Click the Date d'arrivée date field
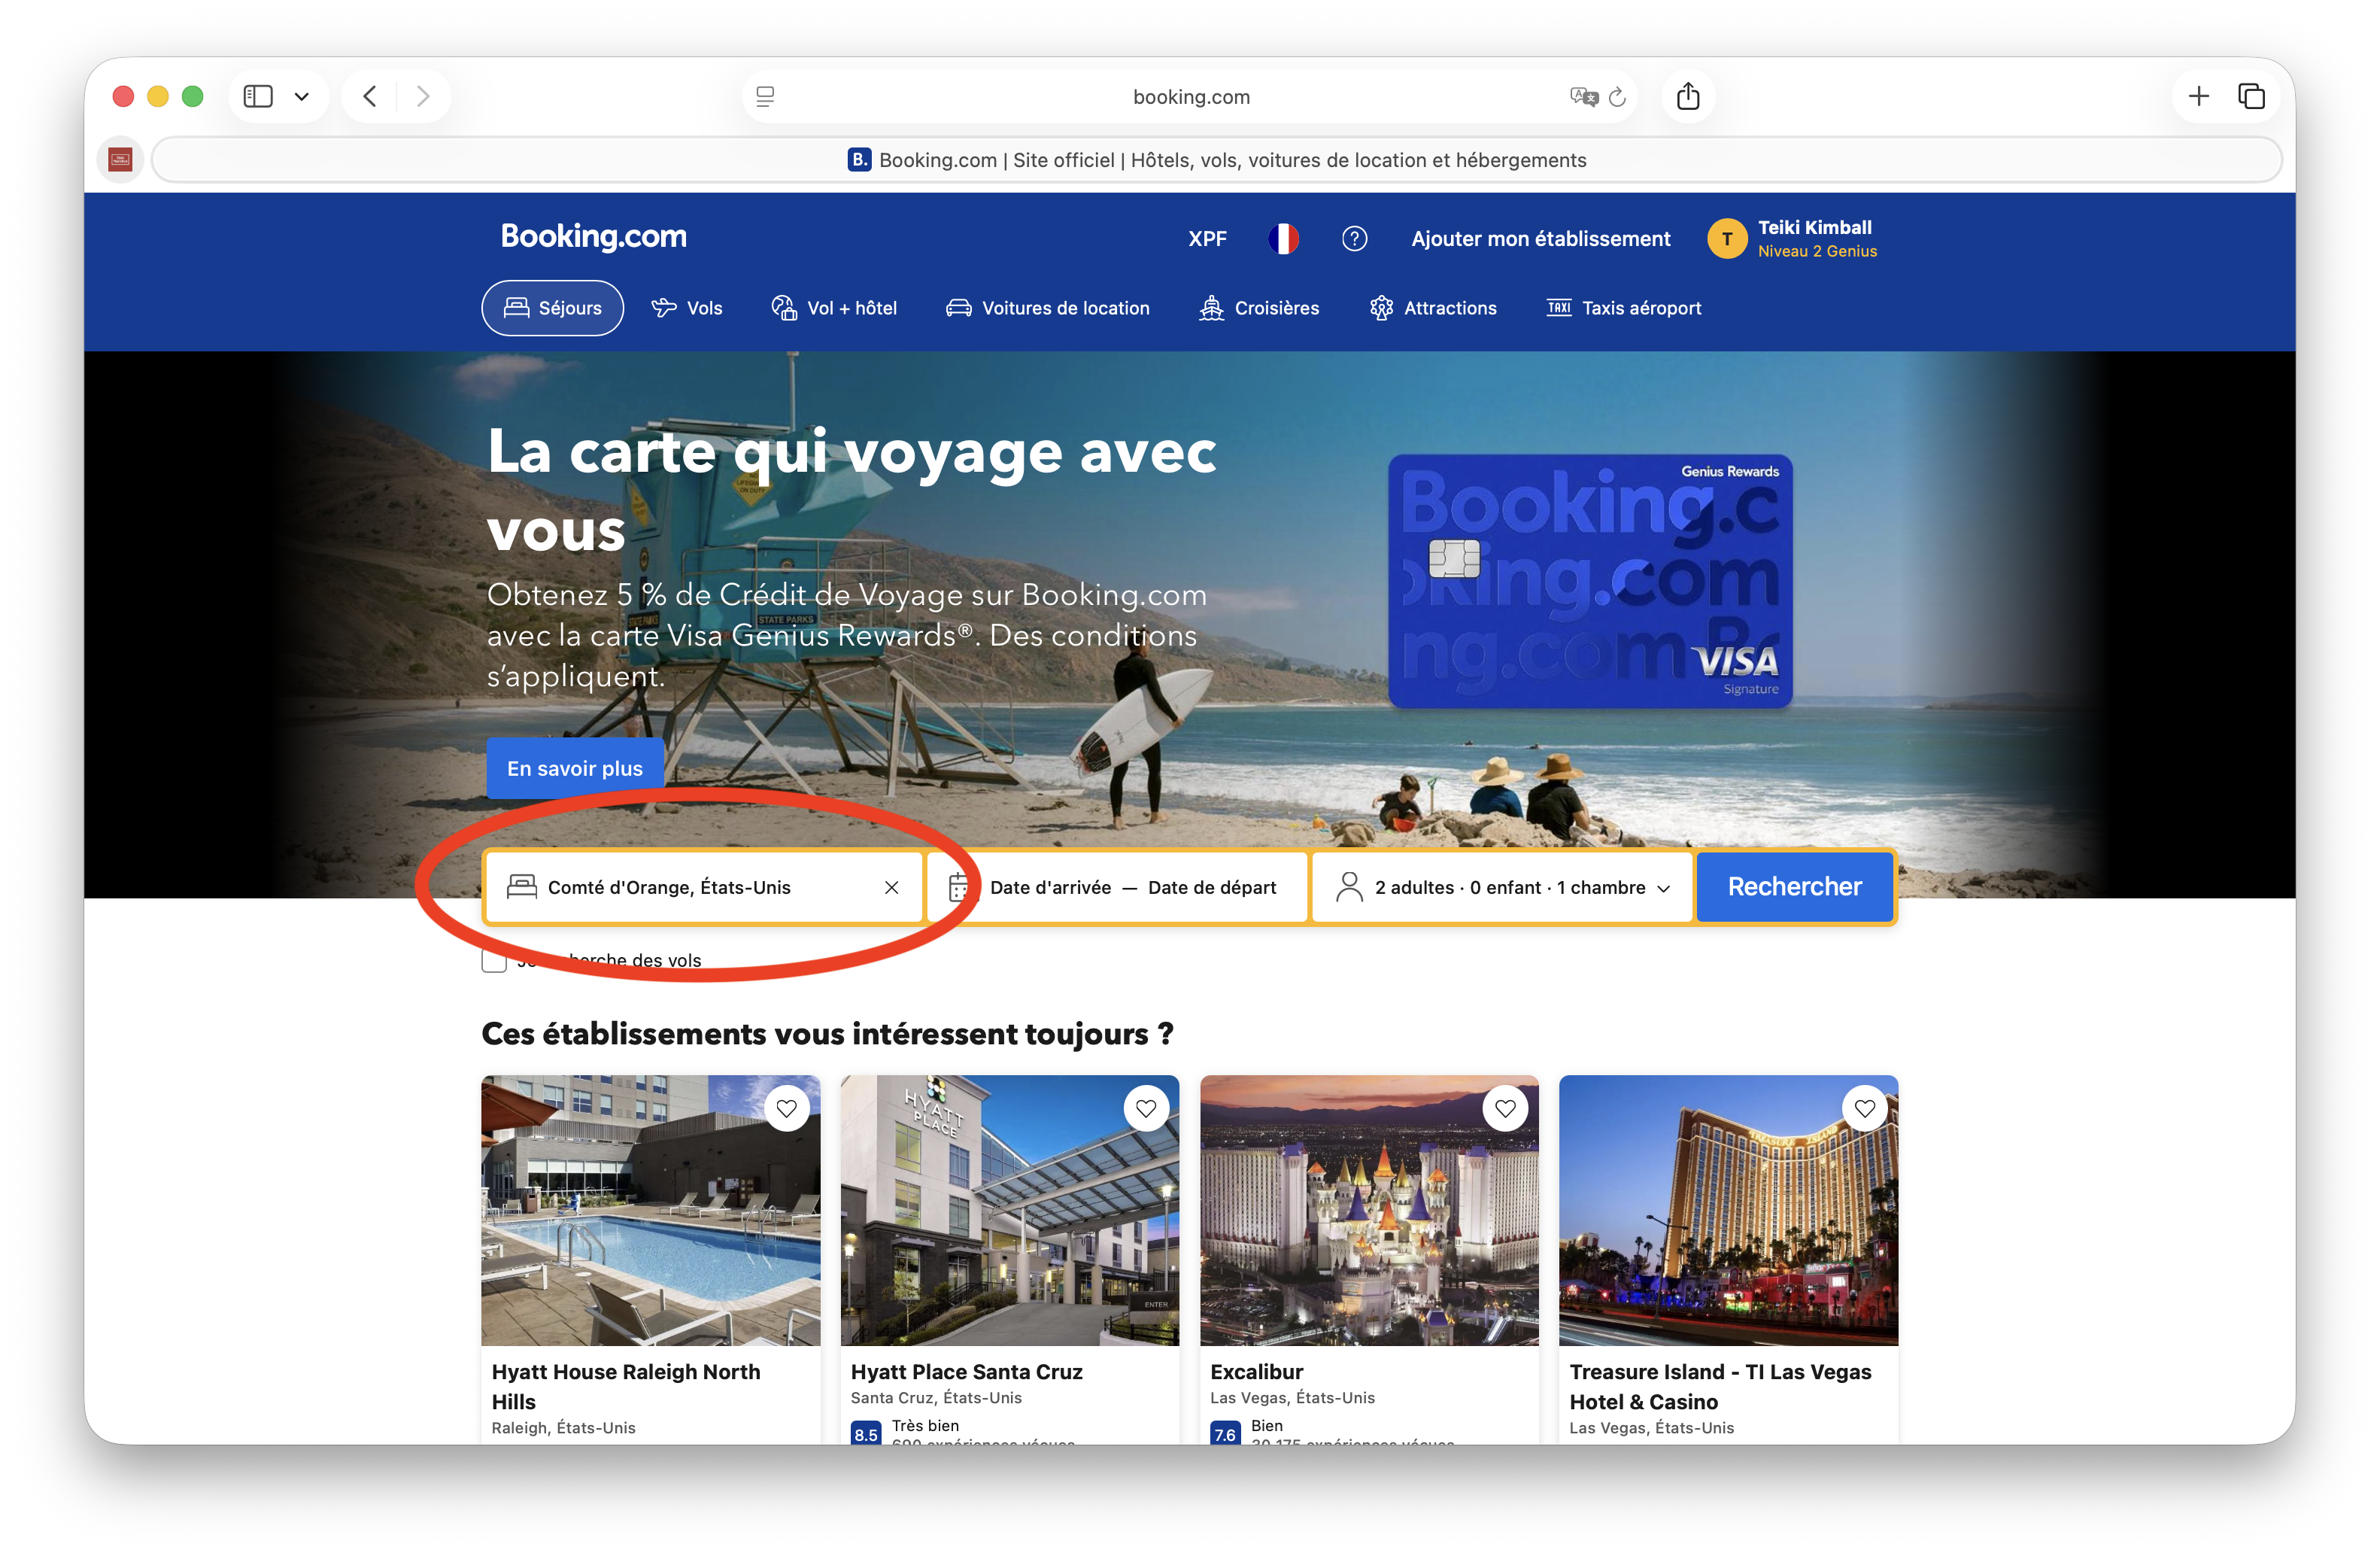Screen dimensions: 2380x1556 tap(1049, 887)
